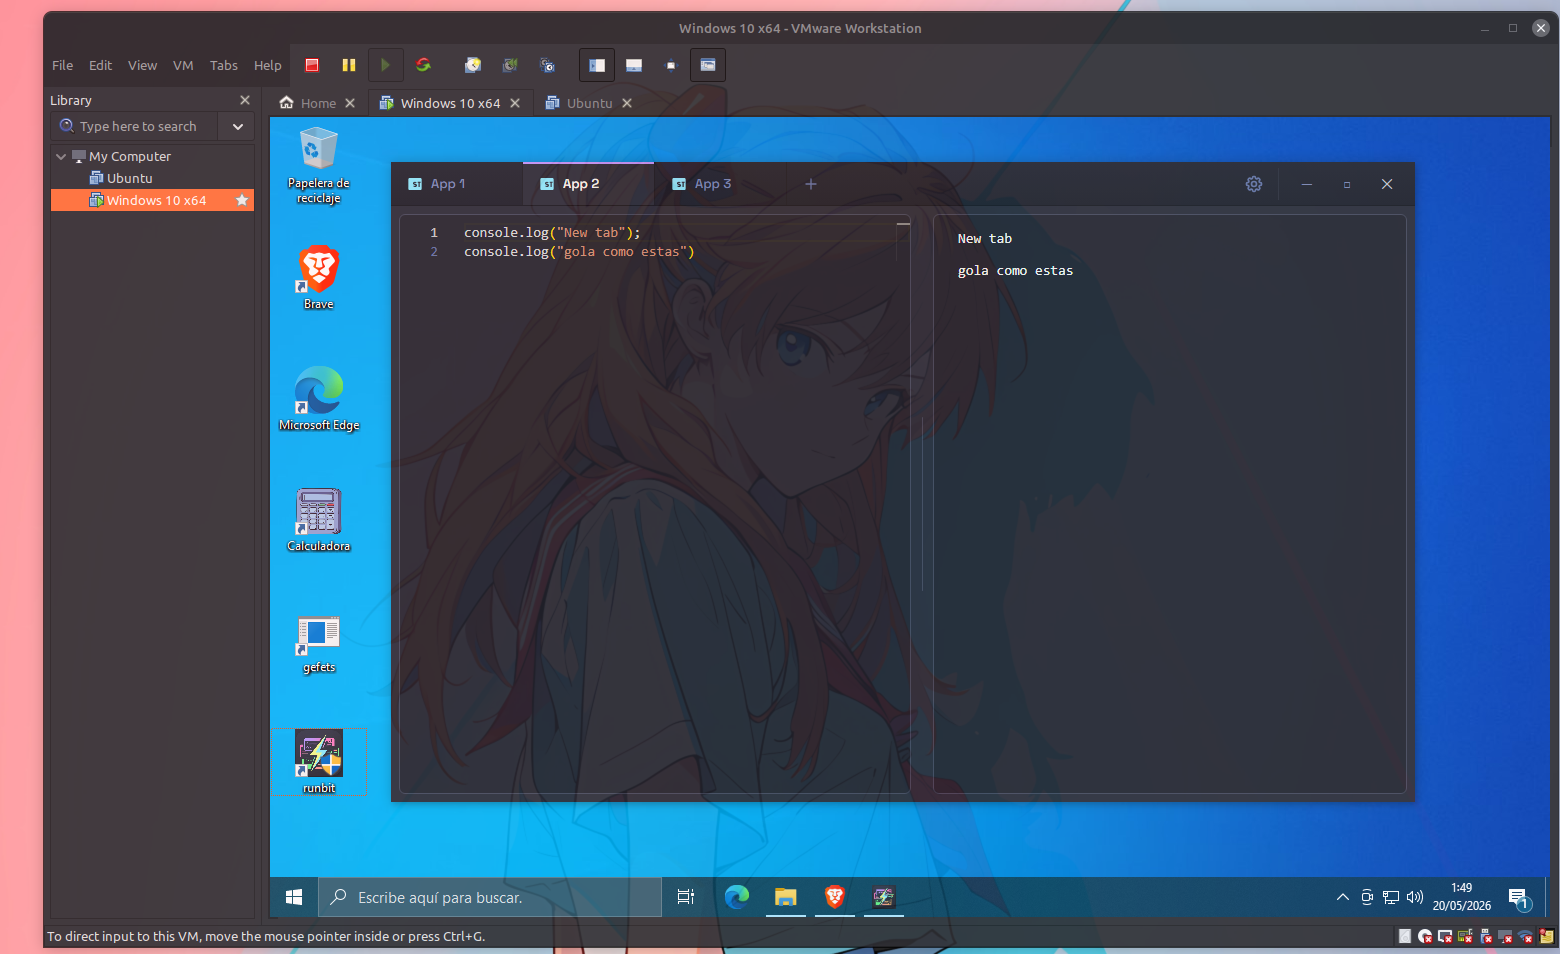Open the Help menu
1560x954 pixels.
pos(267,65)
